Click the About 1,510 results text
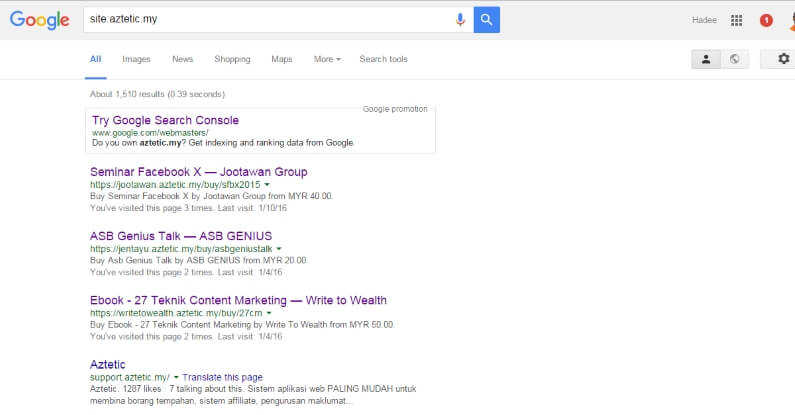The image size is (795, 415). tap(157, 94)
